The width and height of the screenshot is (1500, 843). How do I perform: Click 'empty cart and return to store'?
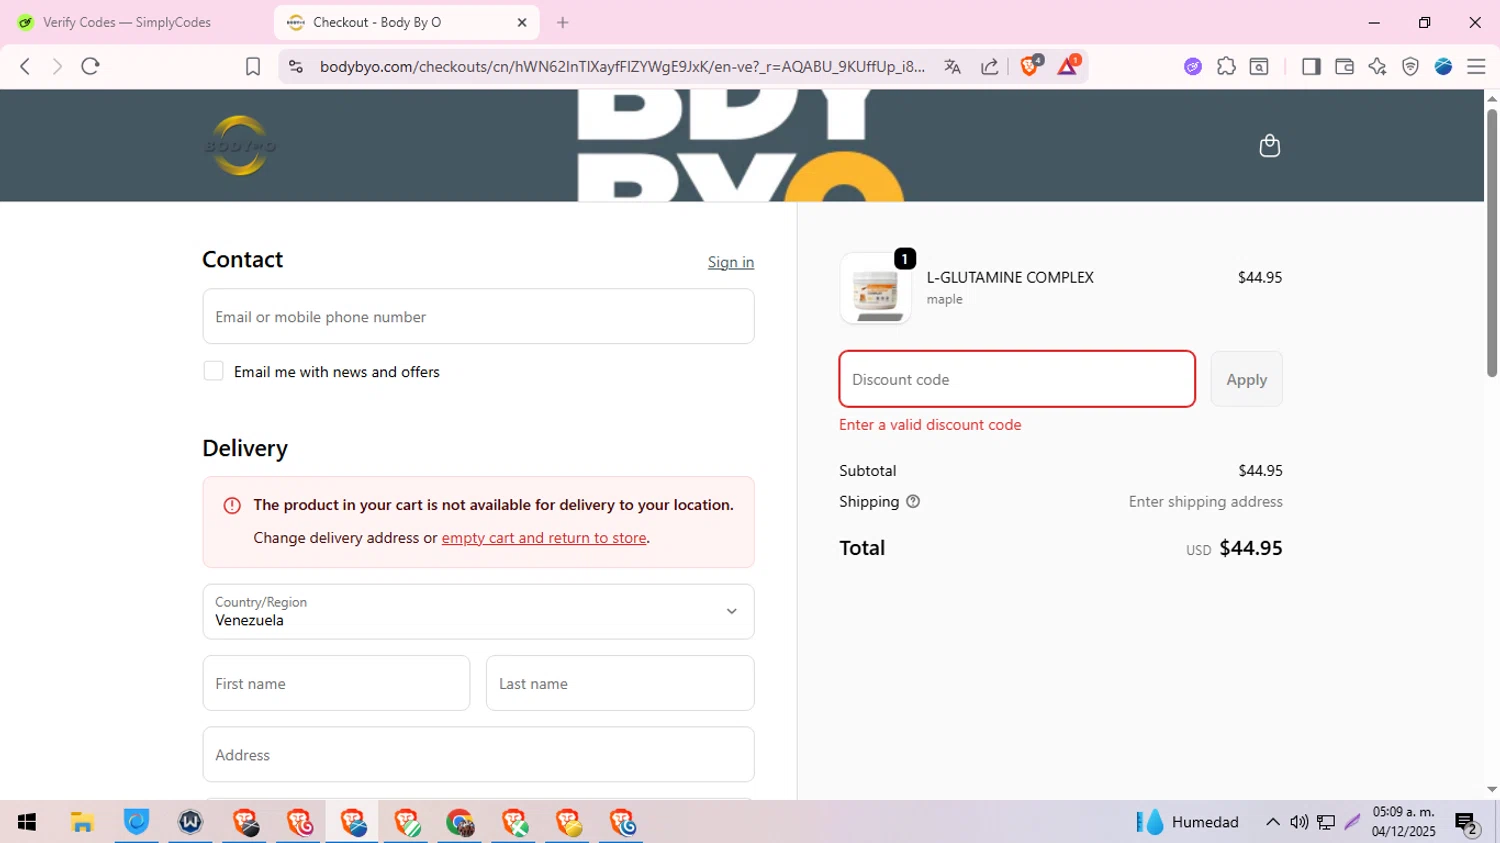(x=544, y=538)
